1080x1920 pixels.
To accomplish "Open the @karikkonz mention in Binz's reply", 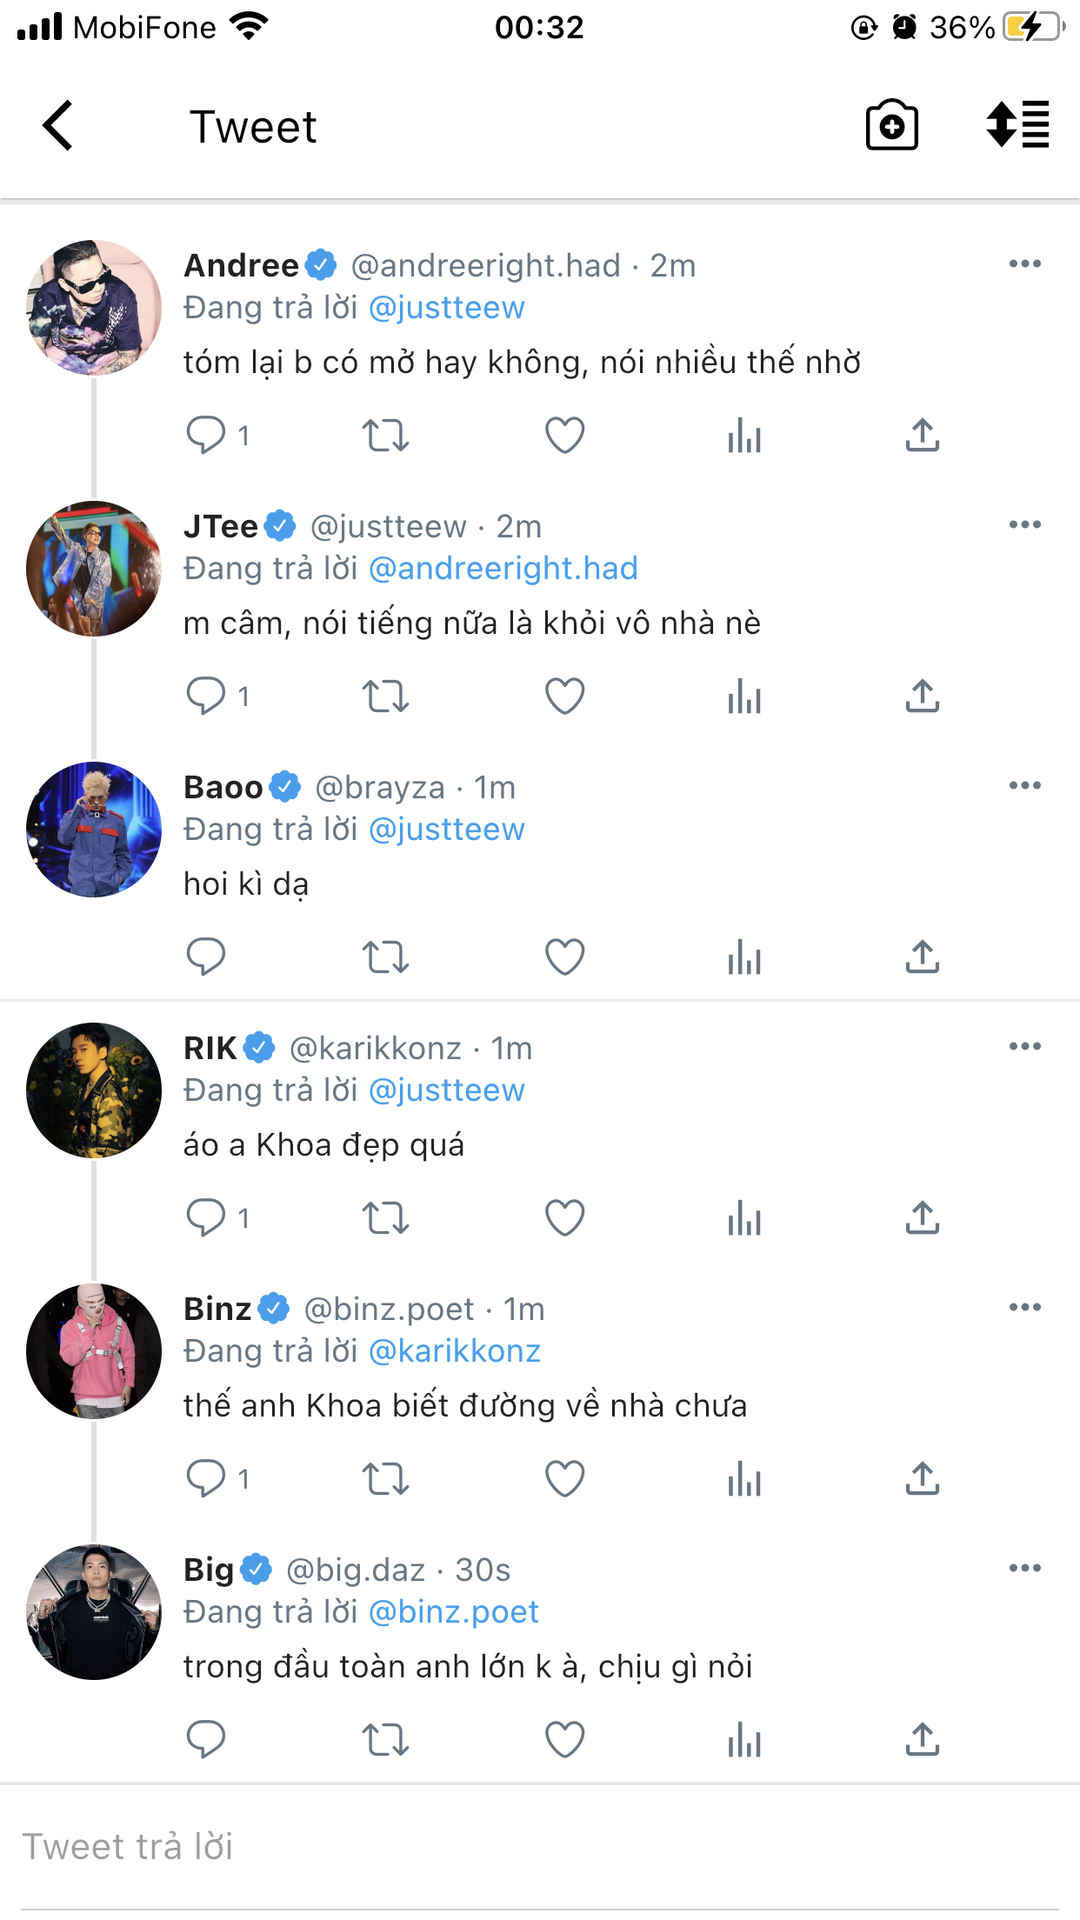I will coord(454,1351).
